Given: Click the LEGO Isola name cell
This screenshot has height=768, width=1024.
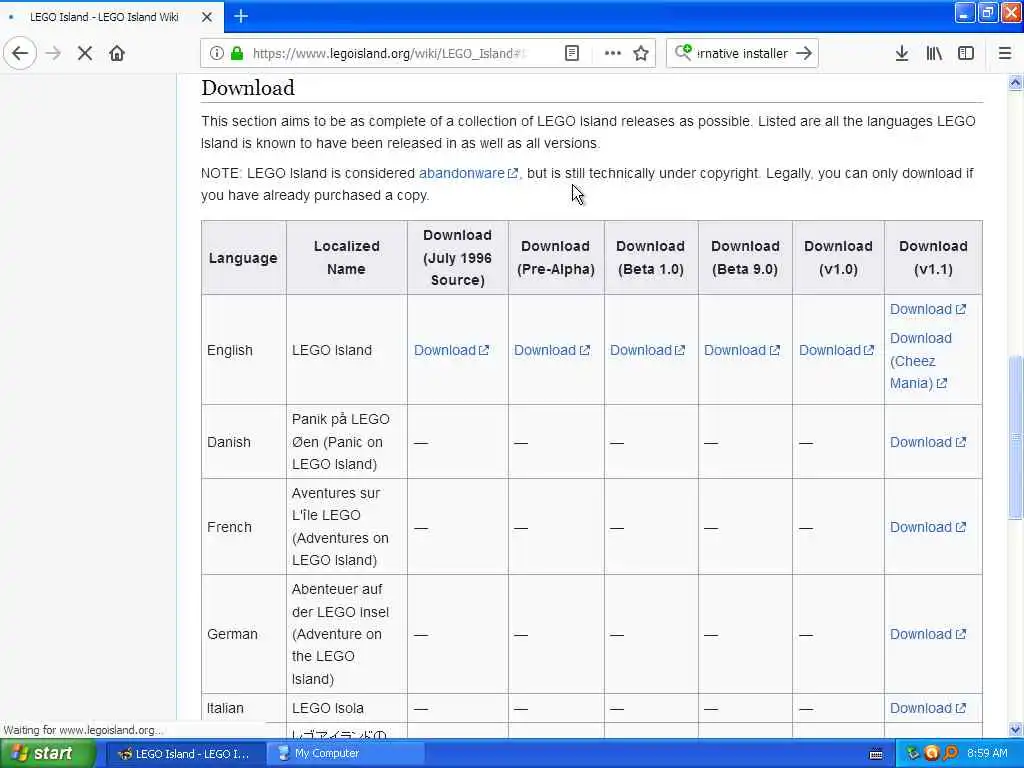Looking at the screenshot, I should pyautogui.click(x=347, y=708).
